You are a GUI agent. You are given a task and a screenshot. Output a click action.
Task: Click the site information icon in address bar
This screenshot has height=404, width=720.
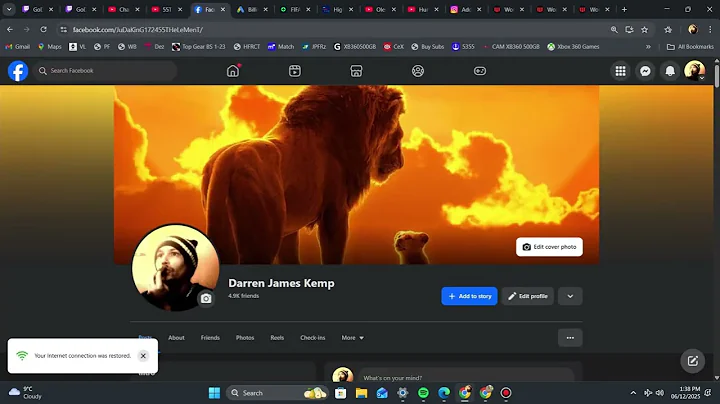tap(64, 29)
